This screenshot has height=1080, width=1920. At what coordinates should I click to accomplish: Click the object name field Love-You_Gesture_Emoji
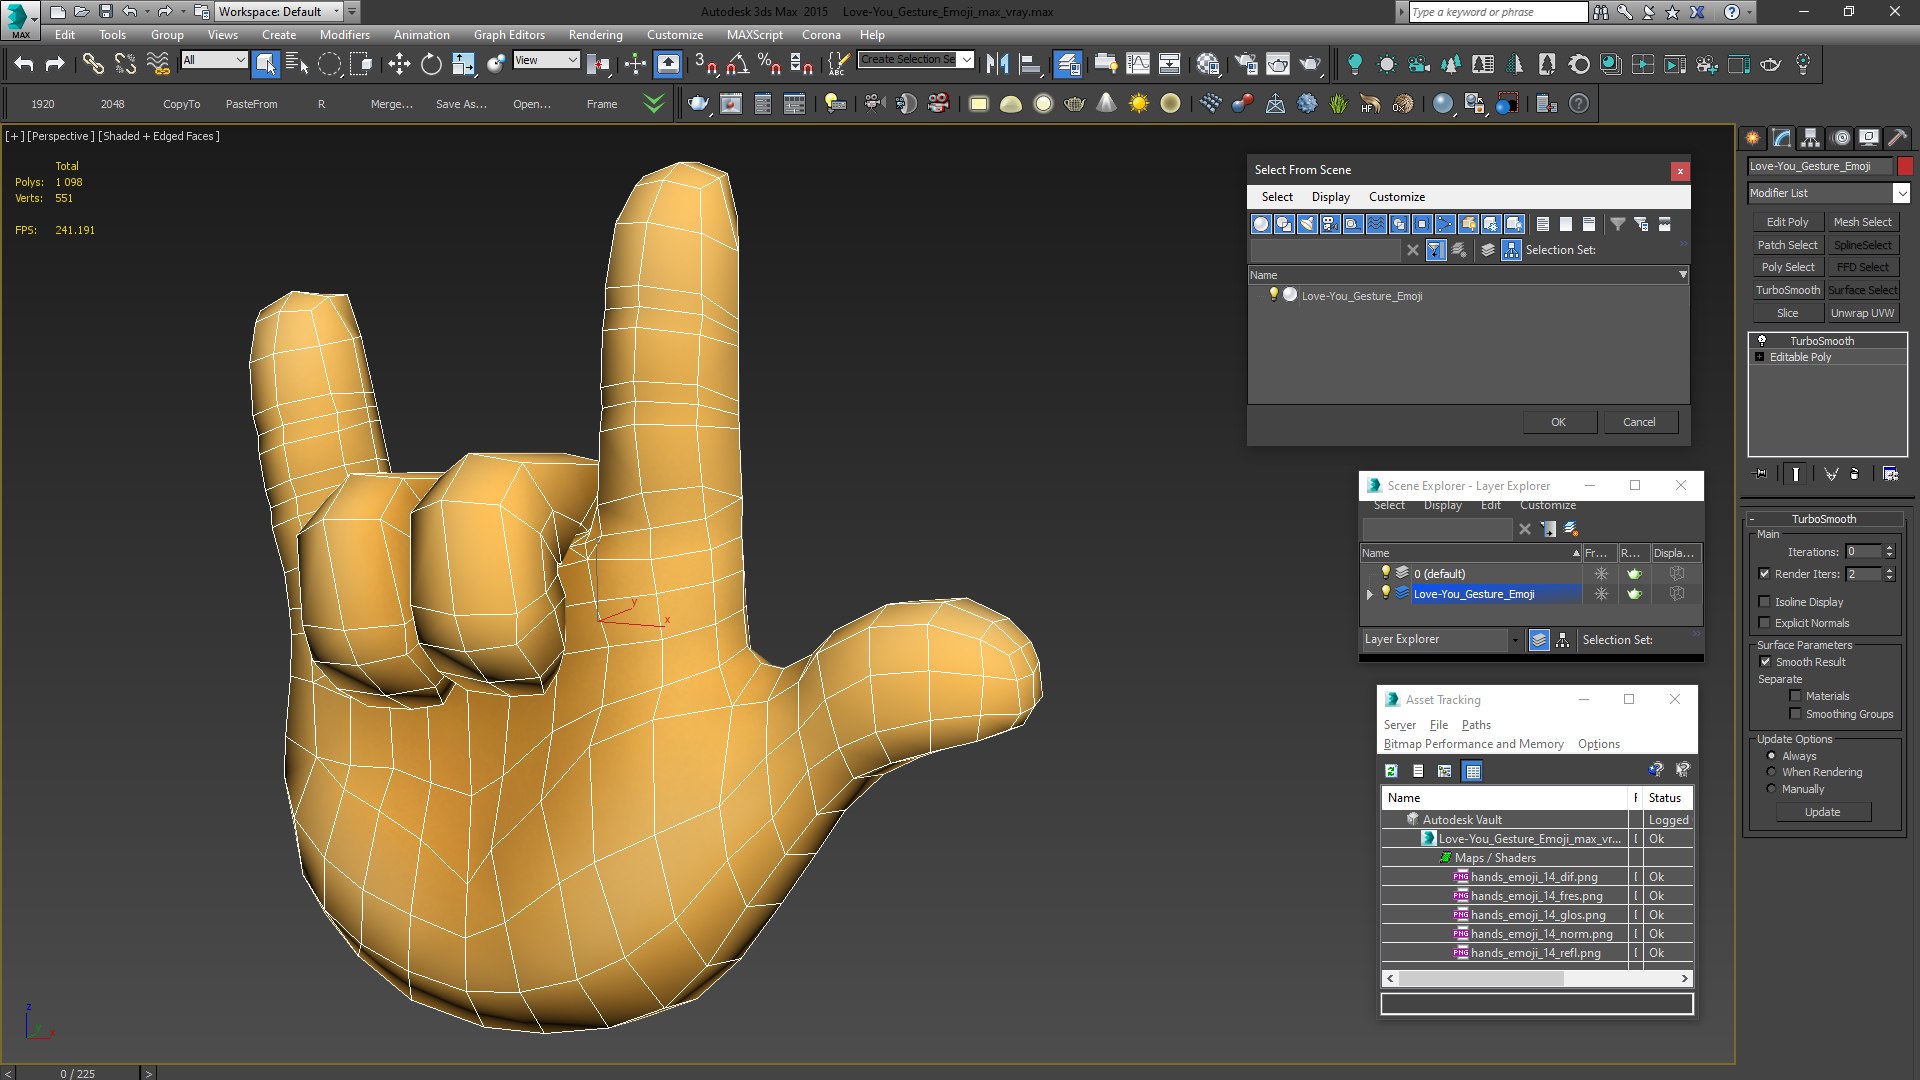coord(1819,166)
